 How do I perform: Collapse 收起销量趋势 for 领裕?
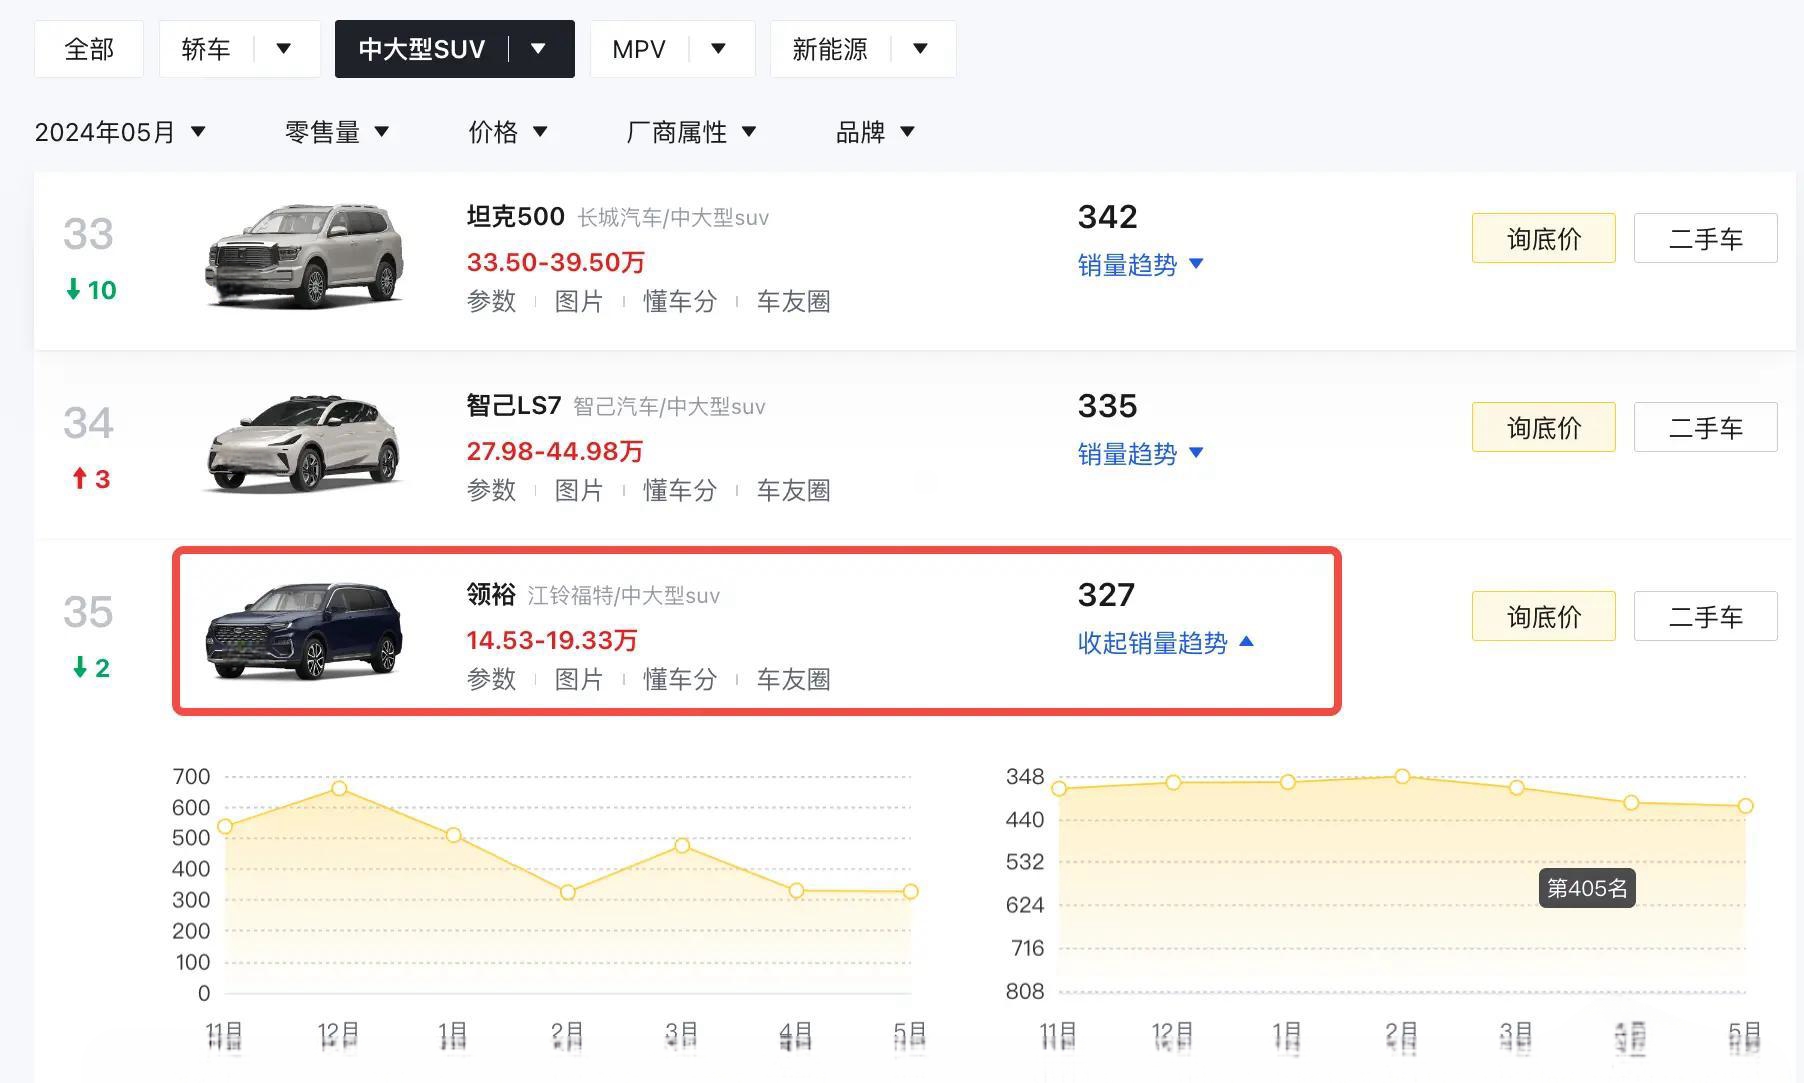[1166, 643]
